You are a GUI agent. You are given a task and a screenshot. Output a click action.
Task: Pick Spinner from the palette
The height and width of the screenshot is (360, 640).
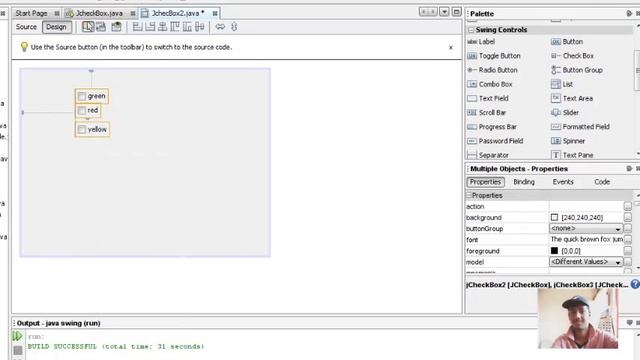568,141
